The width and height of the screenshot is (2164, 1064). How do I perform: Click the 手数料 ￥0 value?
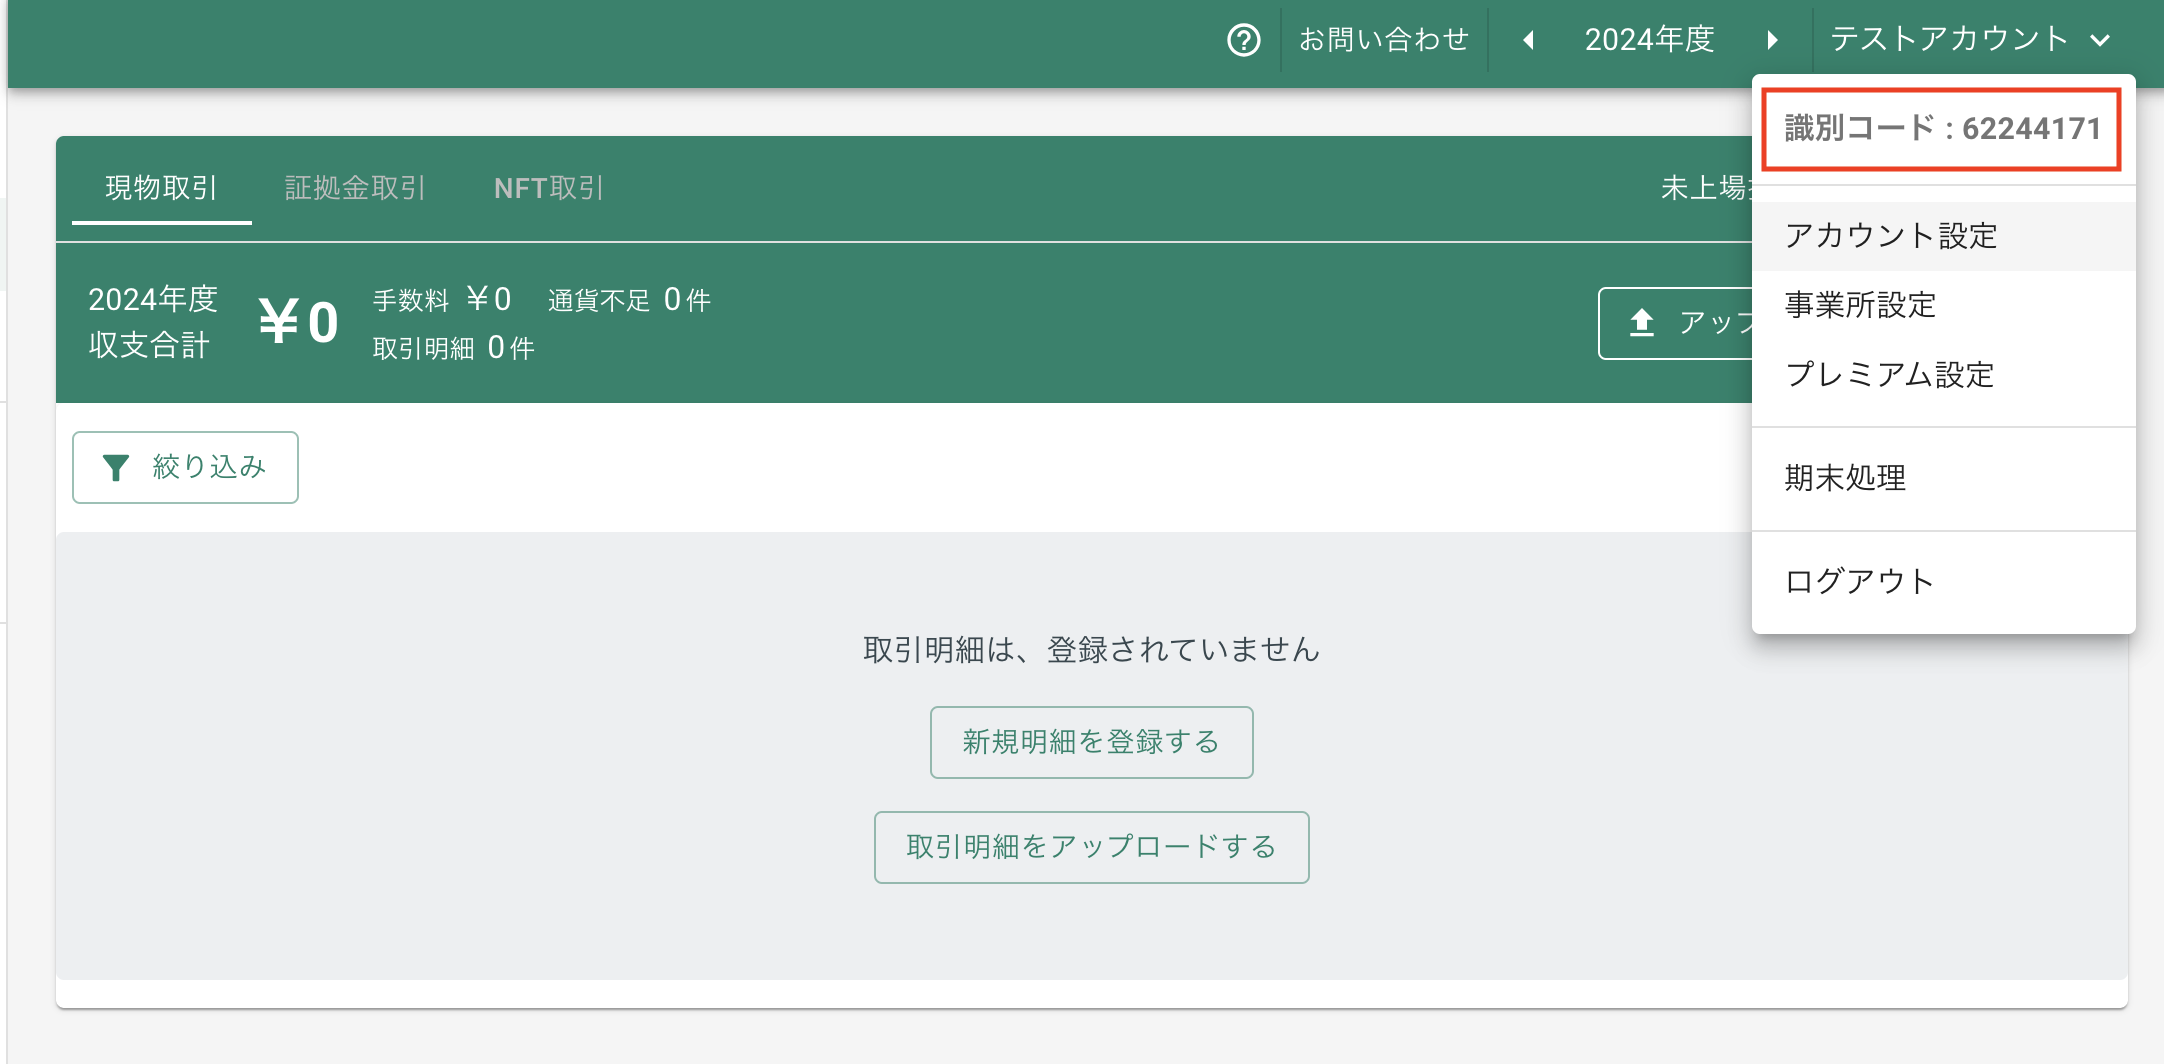442,299
